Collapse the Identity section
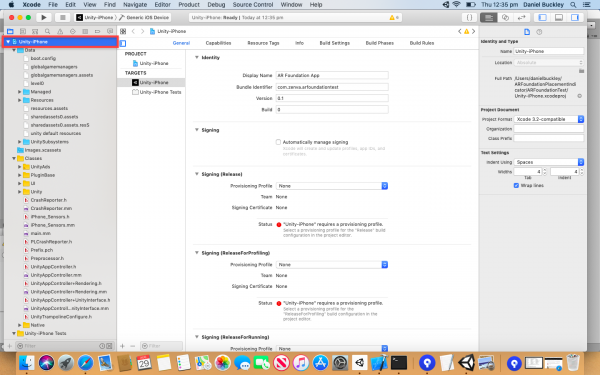This screenshot has width=600, height=375. (197, 57)
